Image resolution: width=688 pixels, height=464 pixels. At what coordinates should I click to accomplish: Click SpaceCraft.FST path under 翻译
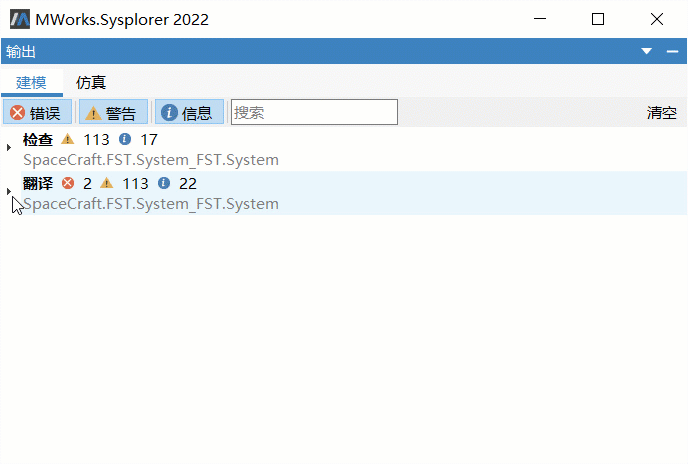pyautogui.click(x=151, y=204)
